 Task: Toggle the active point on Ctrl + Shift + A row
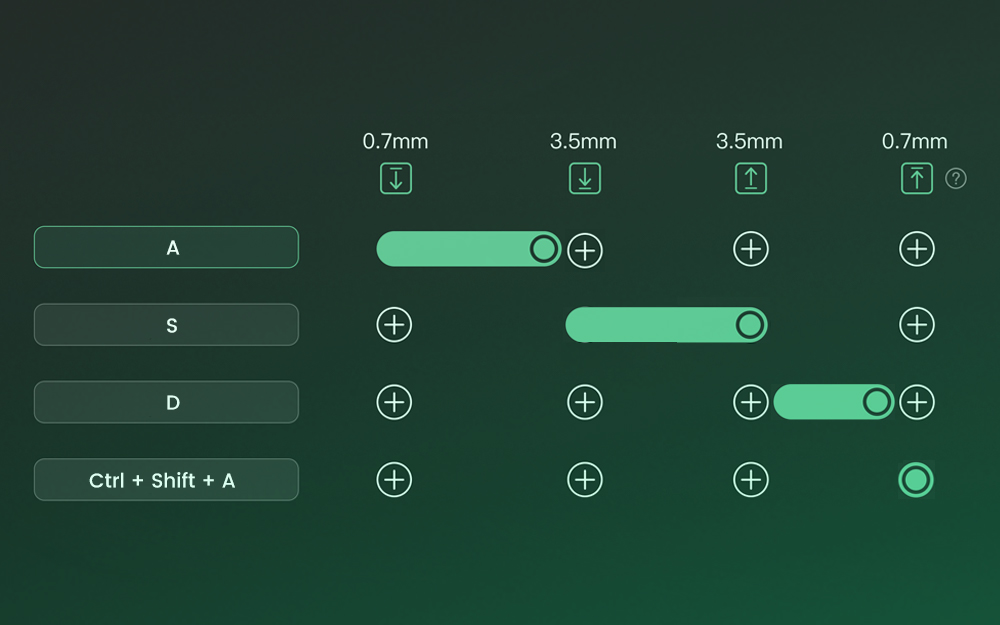point(916,480)
